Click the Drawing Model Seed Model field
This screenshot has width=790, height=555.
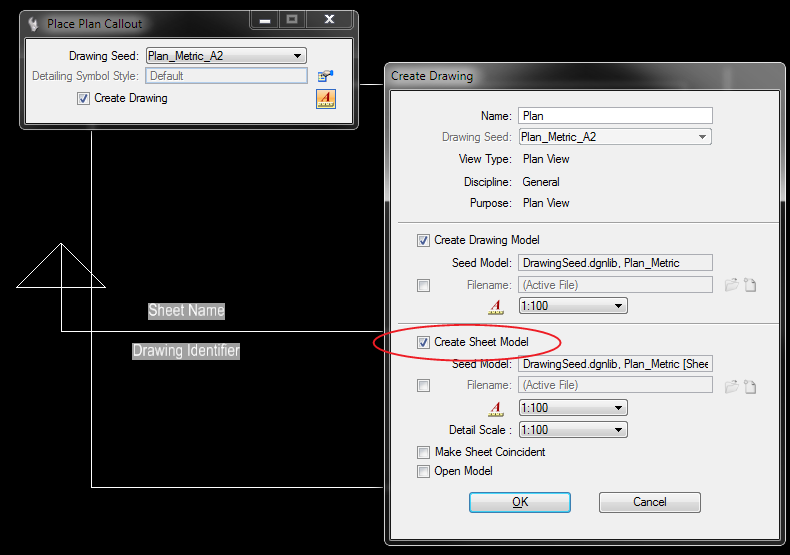(615, 263)
